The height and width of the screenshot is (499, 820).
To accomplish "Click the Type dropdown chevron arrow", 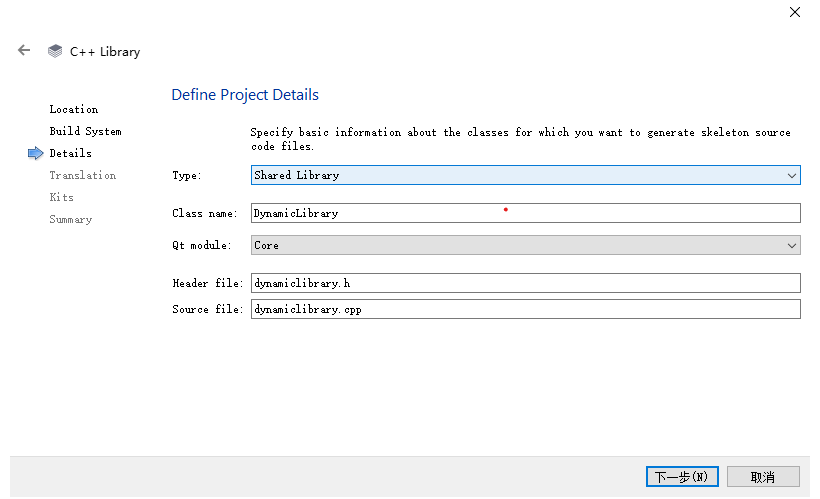I will point(792,175).
